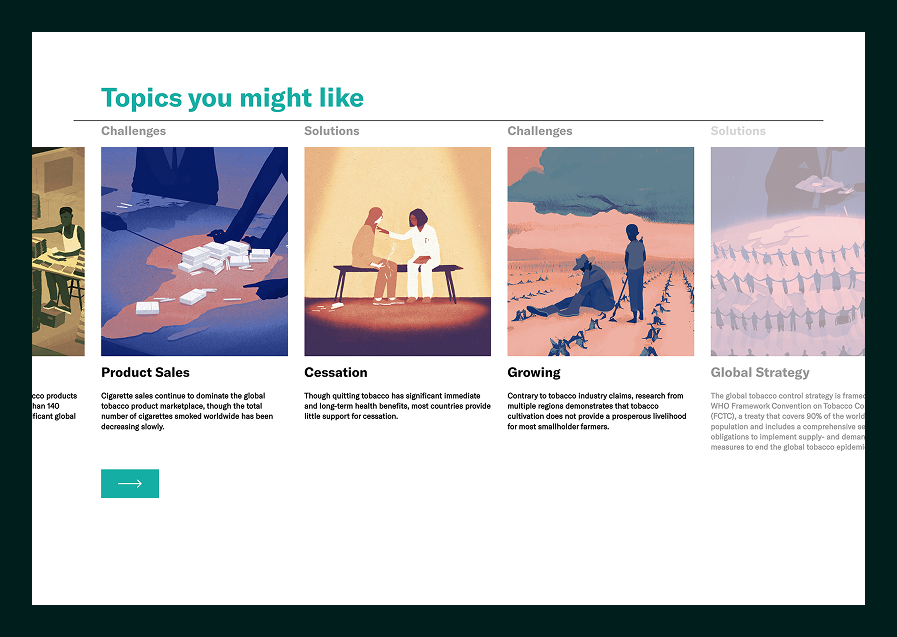This screenshot has width=897, height=637.
Task: Select the Challenges label above Product Sales
Action: [132, 131]
